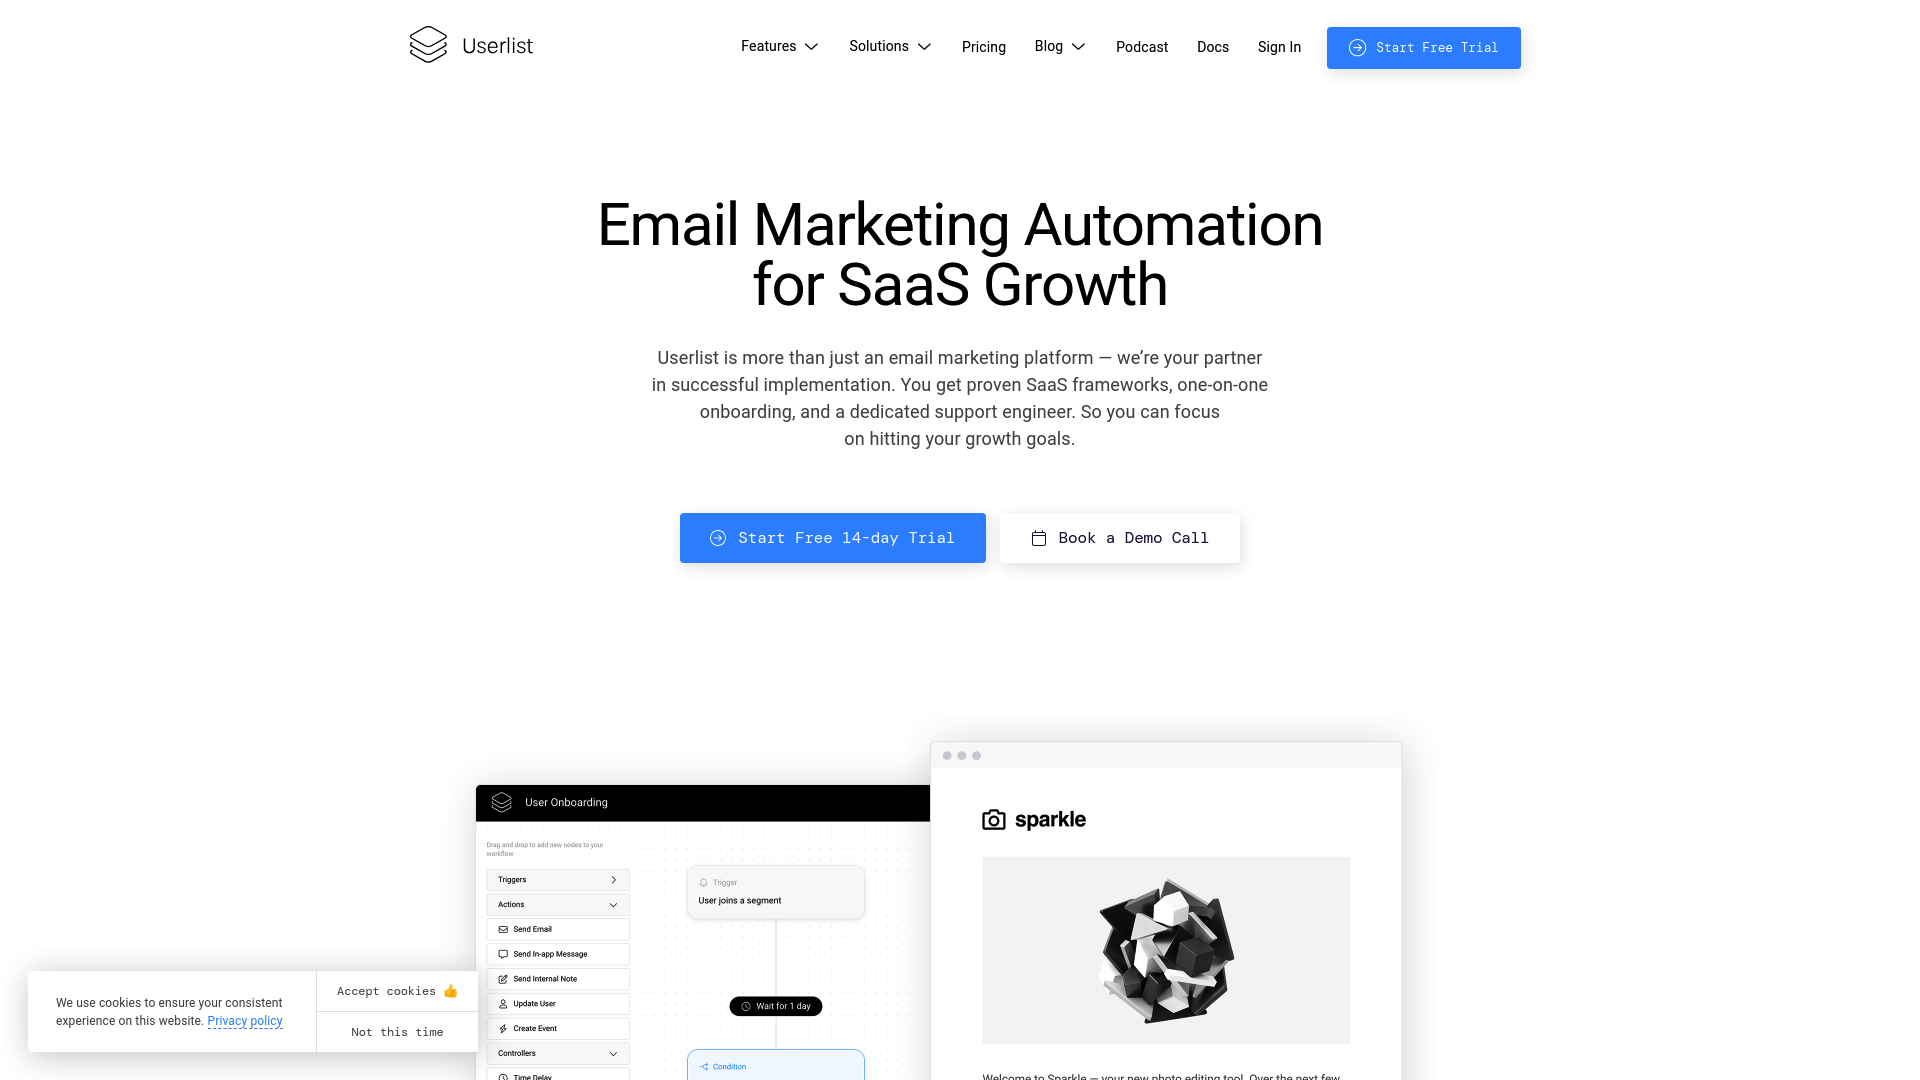Expand the Features navigation dropdown
Viewport: 1920px width, 1080px height.
click(x=779, y=46)
